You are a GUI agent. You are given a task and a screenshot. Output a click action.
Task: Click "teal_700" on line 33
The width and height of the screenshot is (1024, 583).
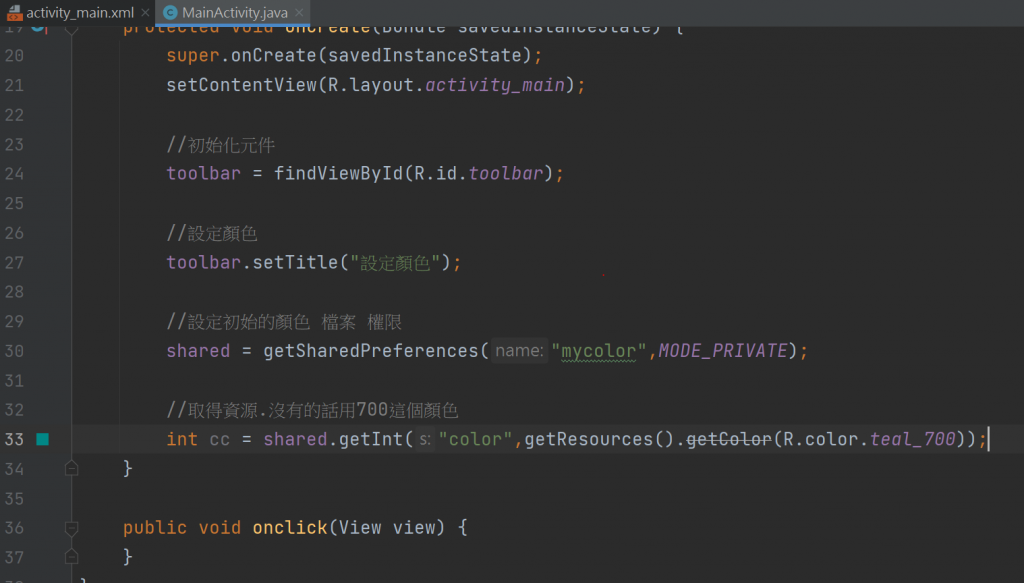pyautogui.click(x=913, y=439)
